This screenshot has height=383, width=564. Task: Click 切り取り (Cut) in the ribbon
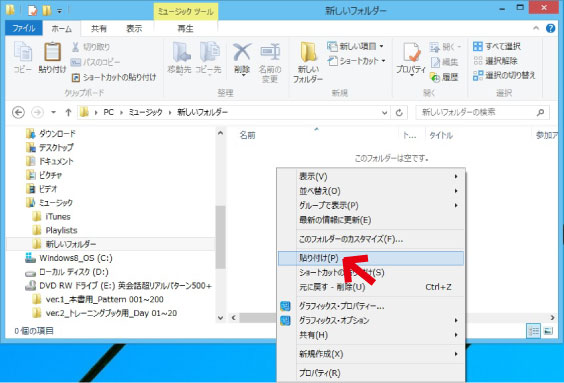[x=91, y=47]
